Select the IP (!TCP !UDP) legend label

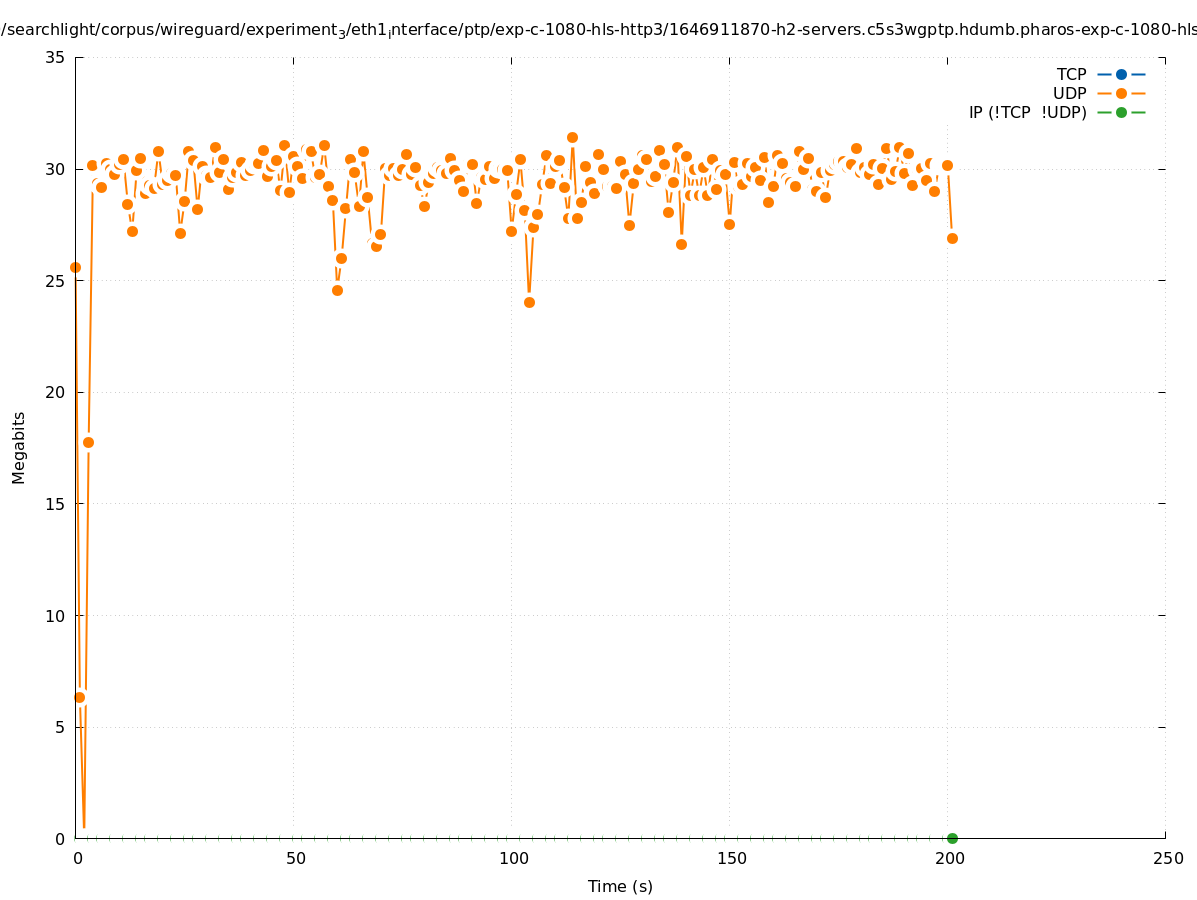tap(1027, 112)
